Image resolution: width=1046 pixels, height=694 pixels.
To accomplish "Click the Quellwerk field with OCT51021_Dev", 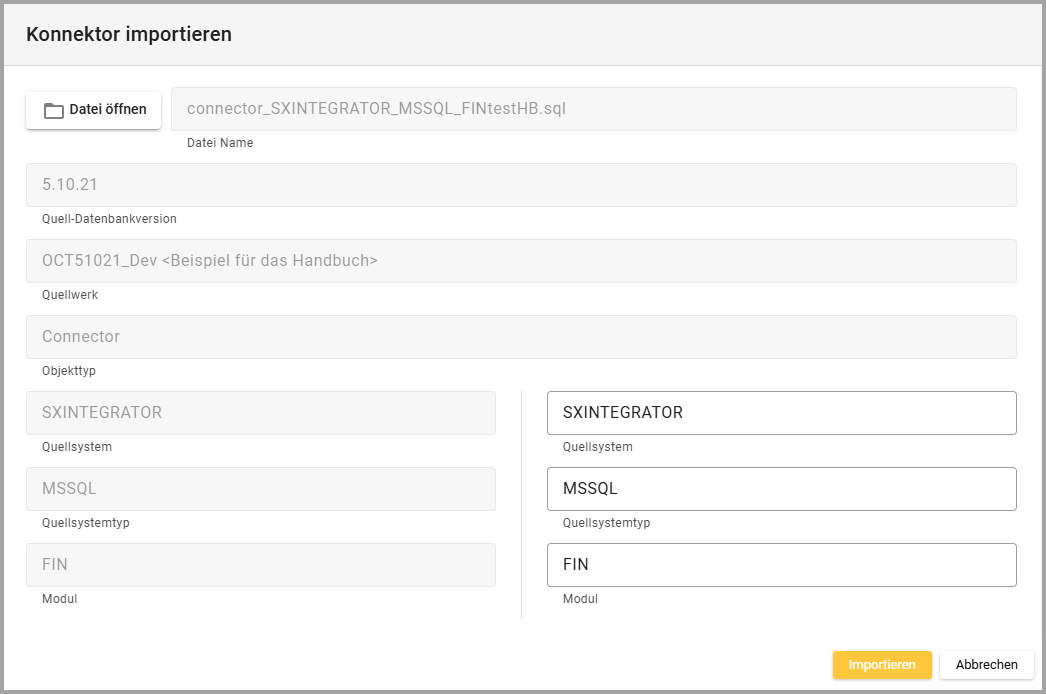I will [x=521, y=261].
